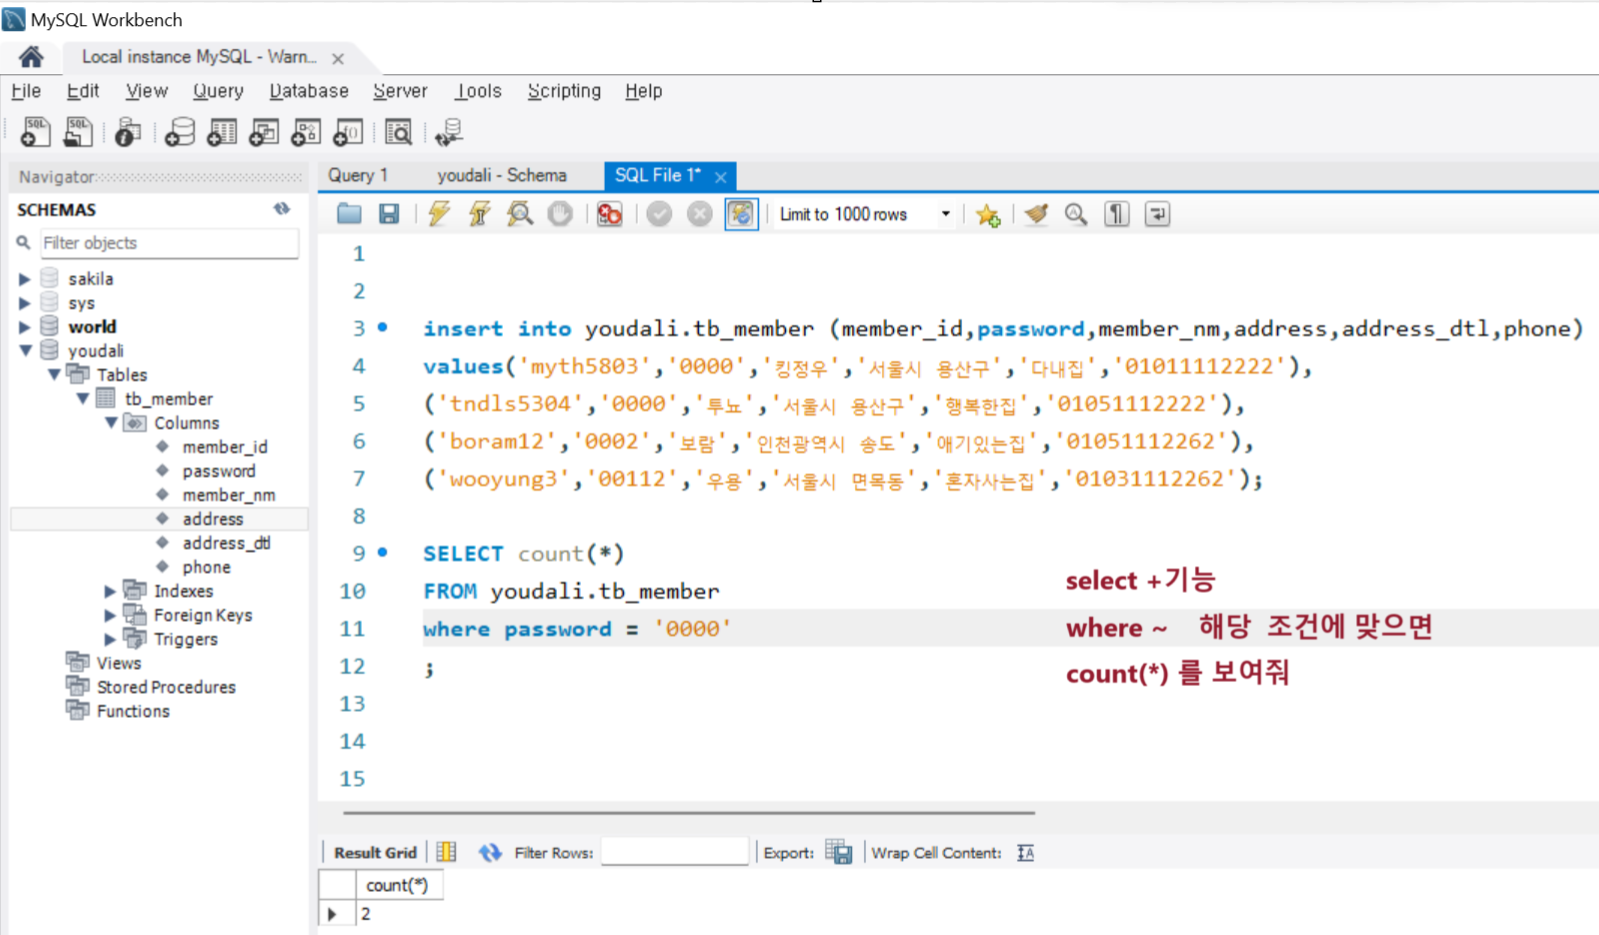Select the Functions node

(133, 711)
